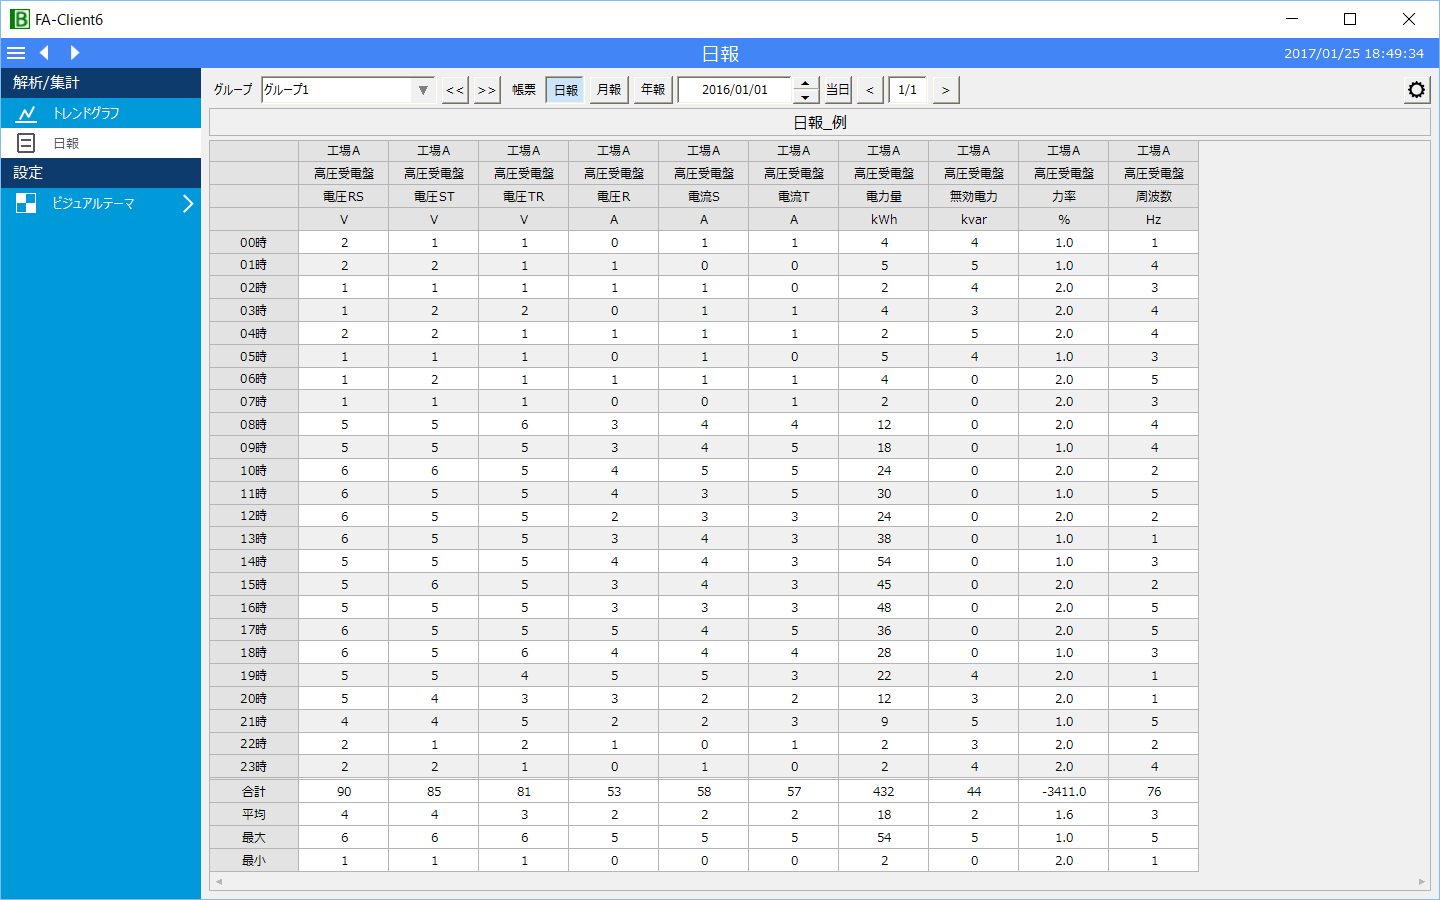The width and height of the screenshot is (1440, 900).
Task: Click the page indicator 1/1 field
Action: point(907,90)
